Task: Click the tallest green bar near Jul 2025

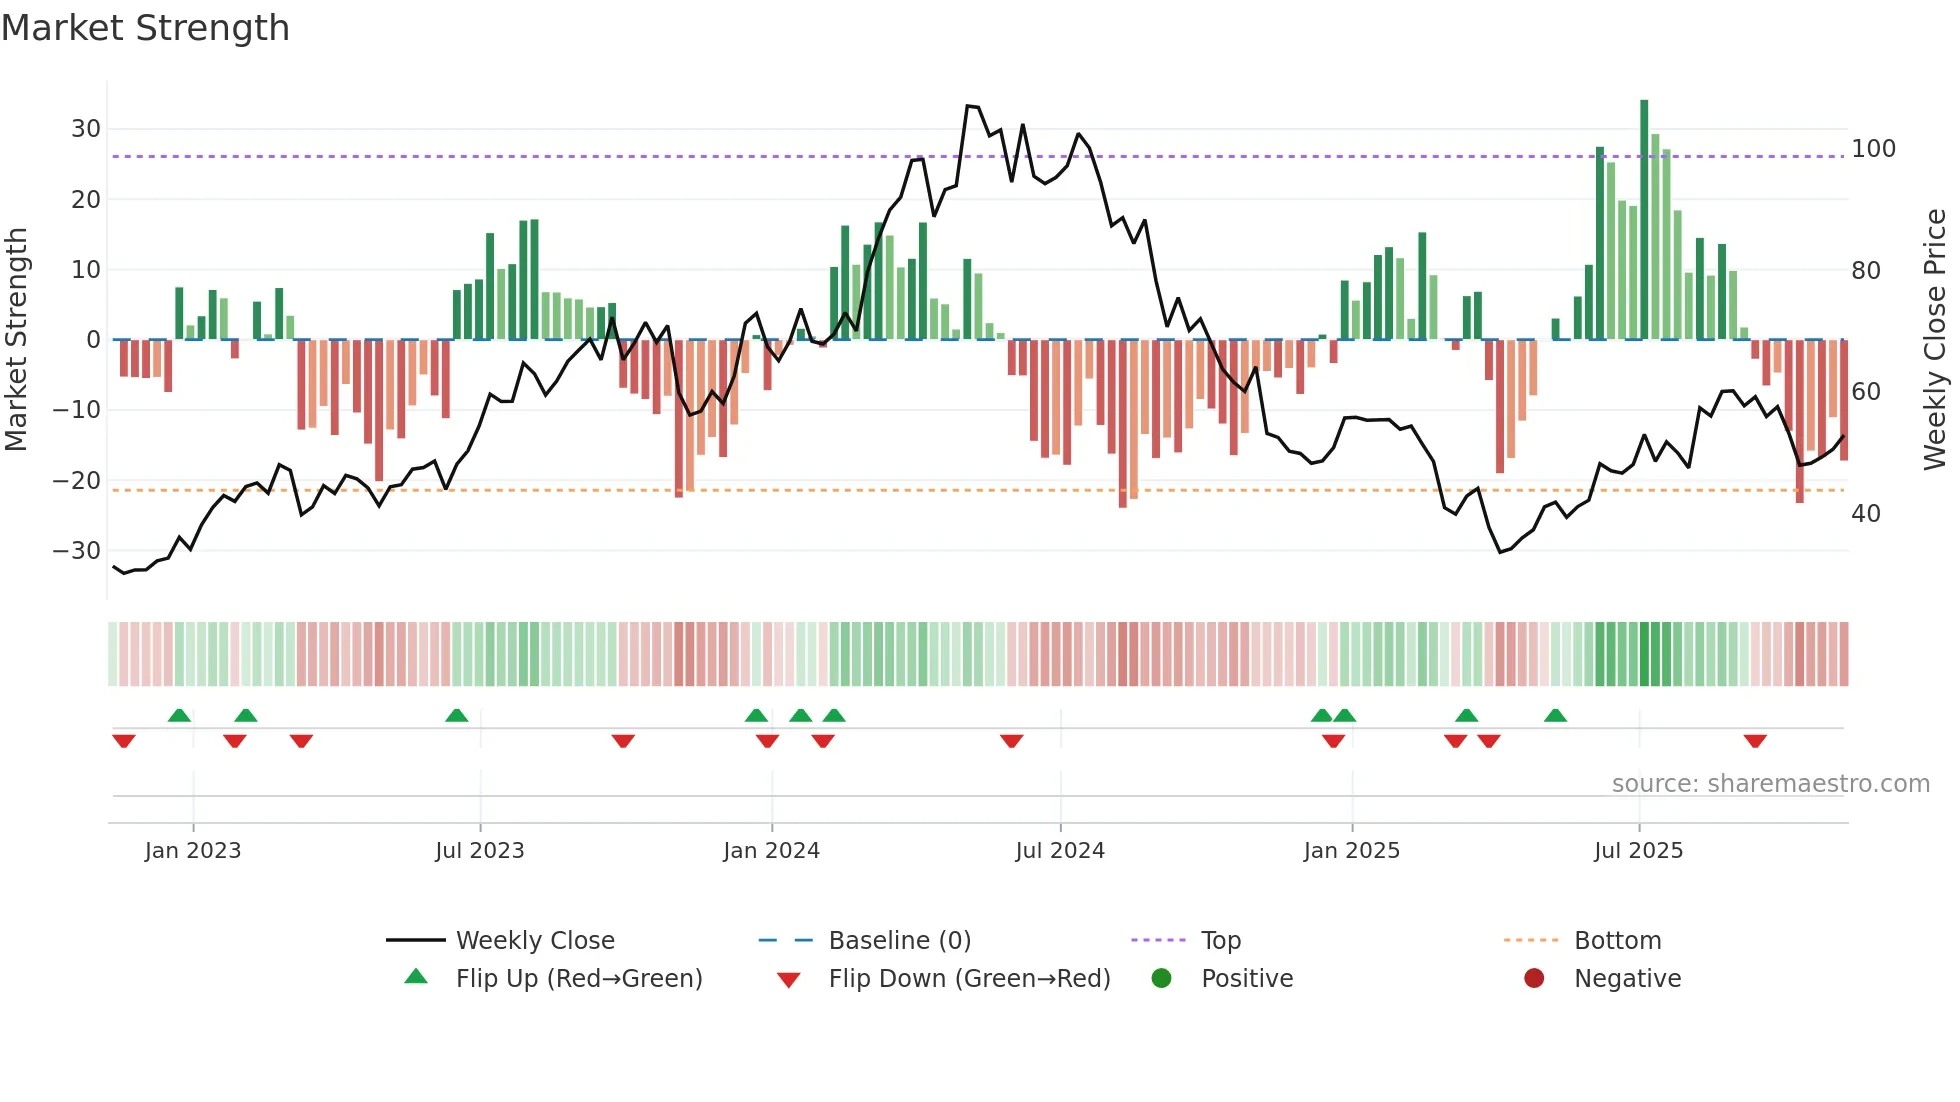Action: [x=1644, y=220]
